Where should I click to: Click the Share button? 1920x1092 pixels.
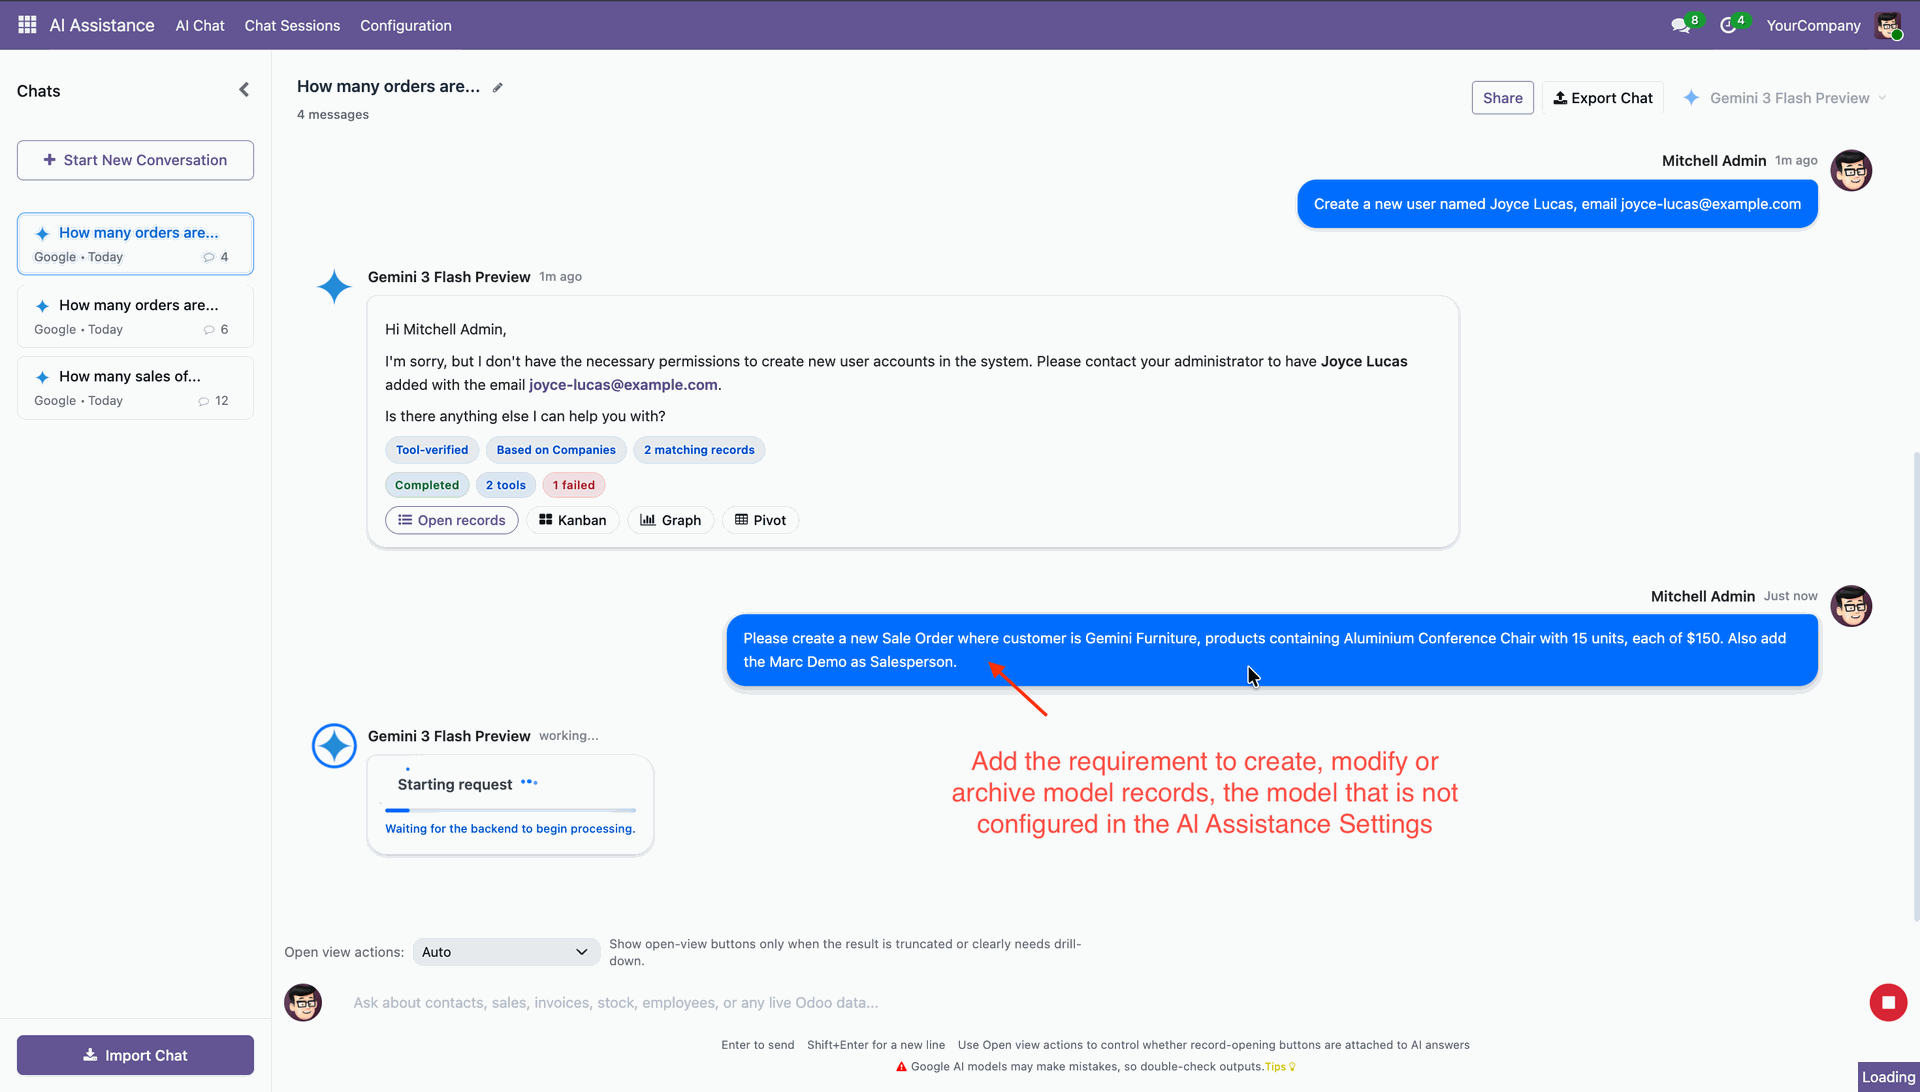point(1502,98)
